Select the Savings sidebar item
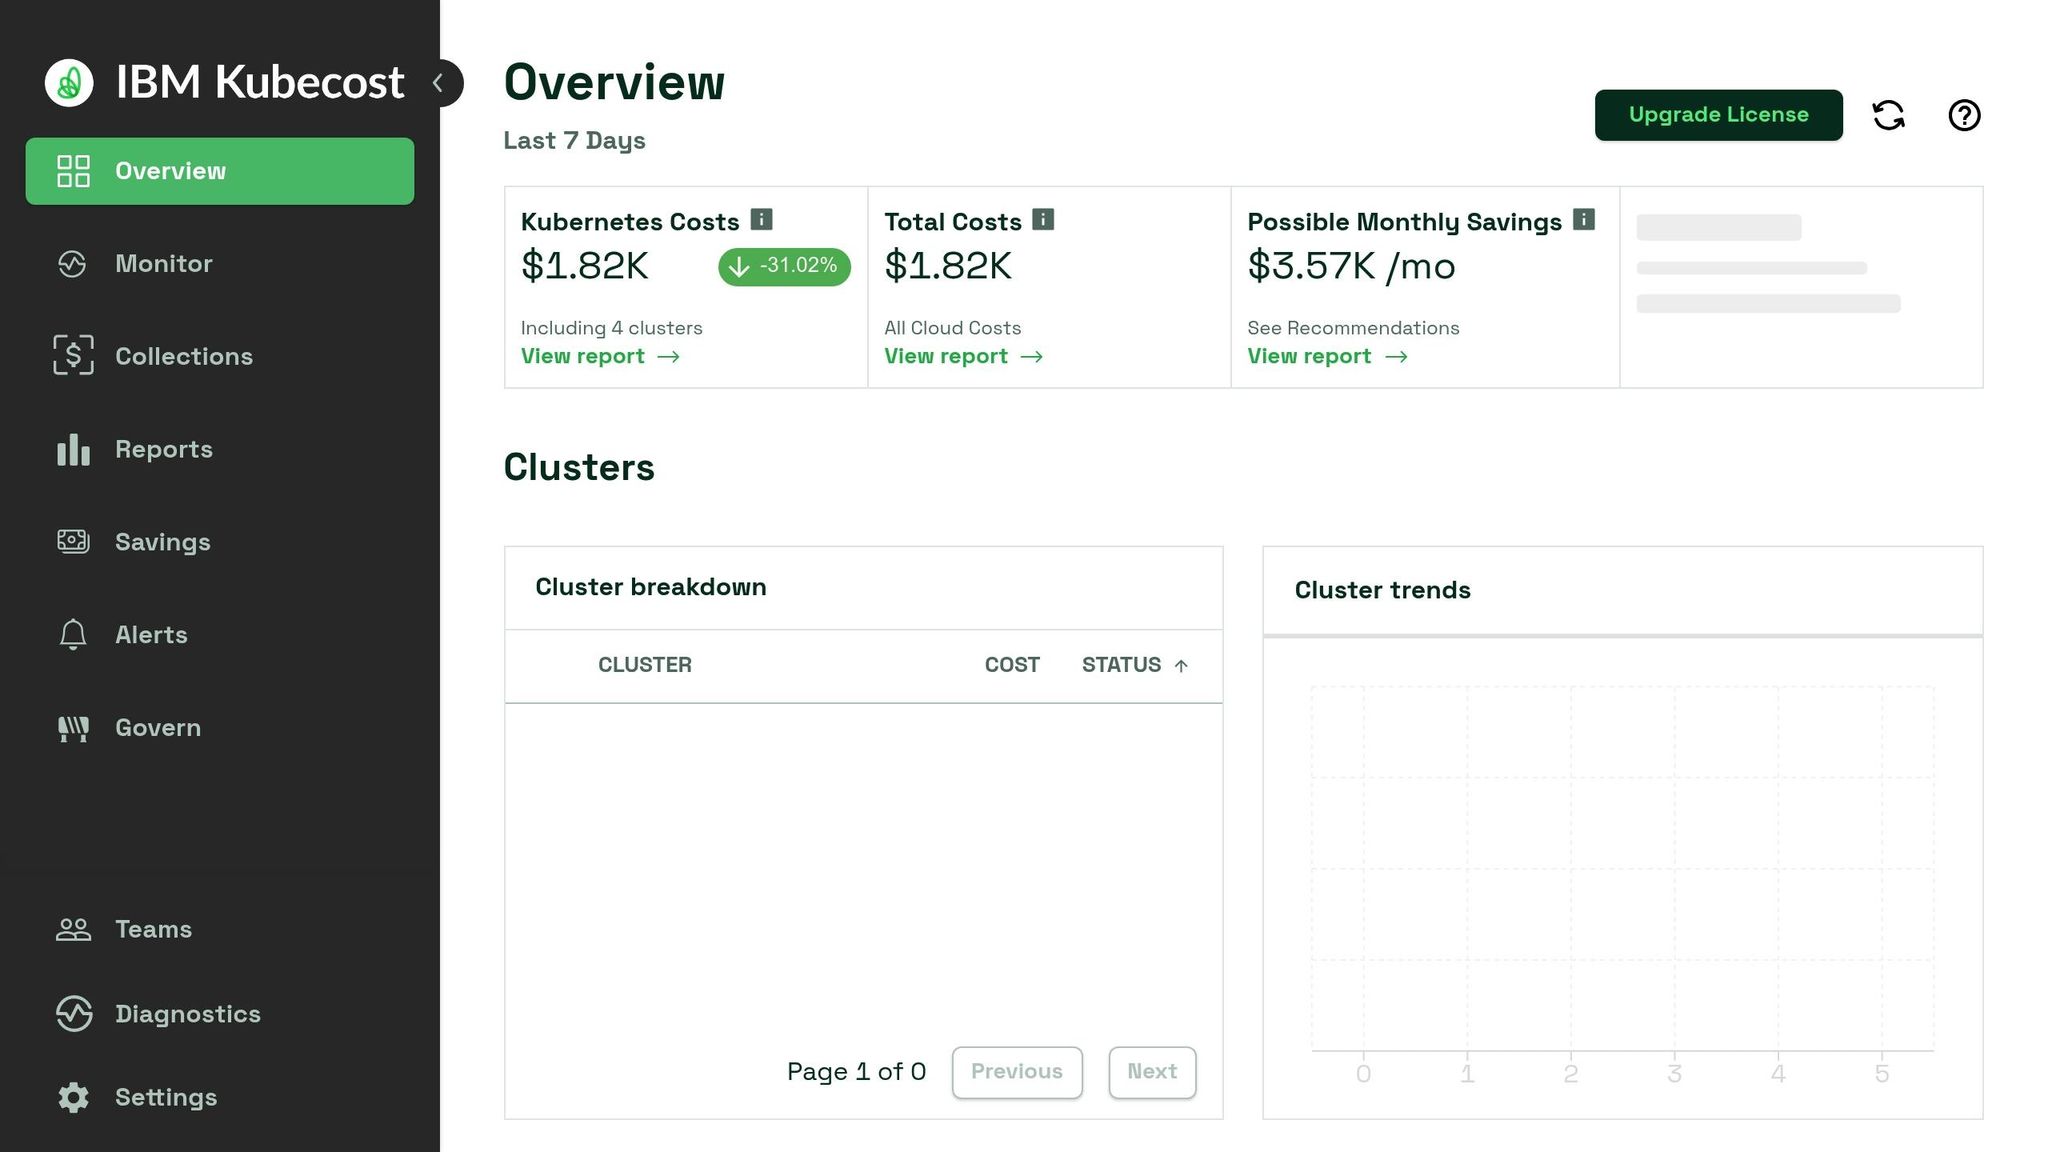Viewport: 2048px width, 1152px height. point(162,542)
